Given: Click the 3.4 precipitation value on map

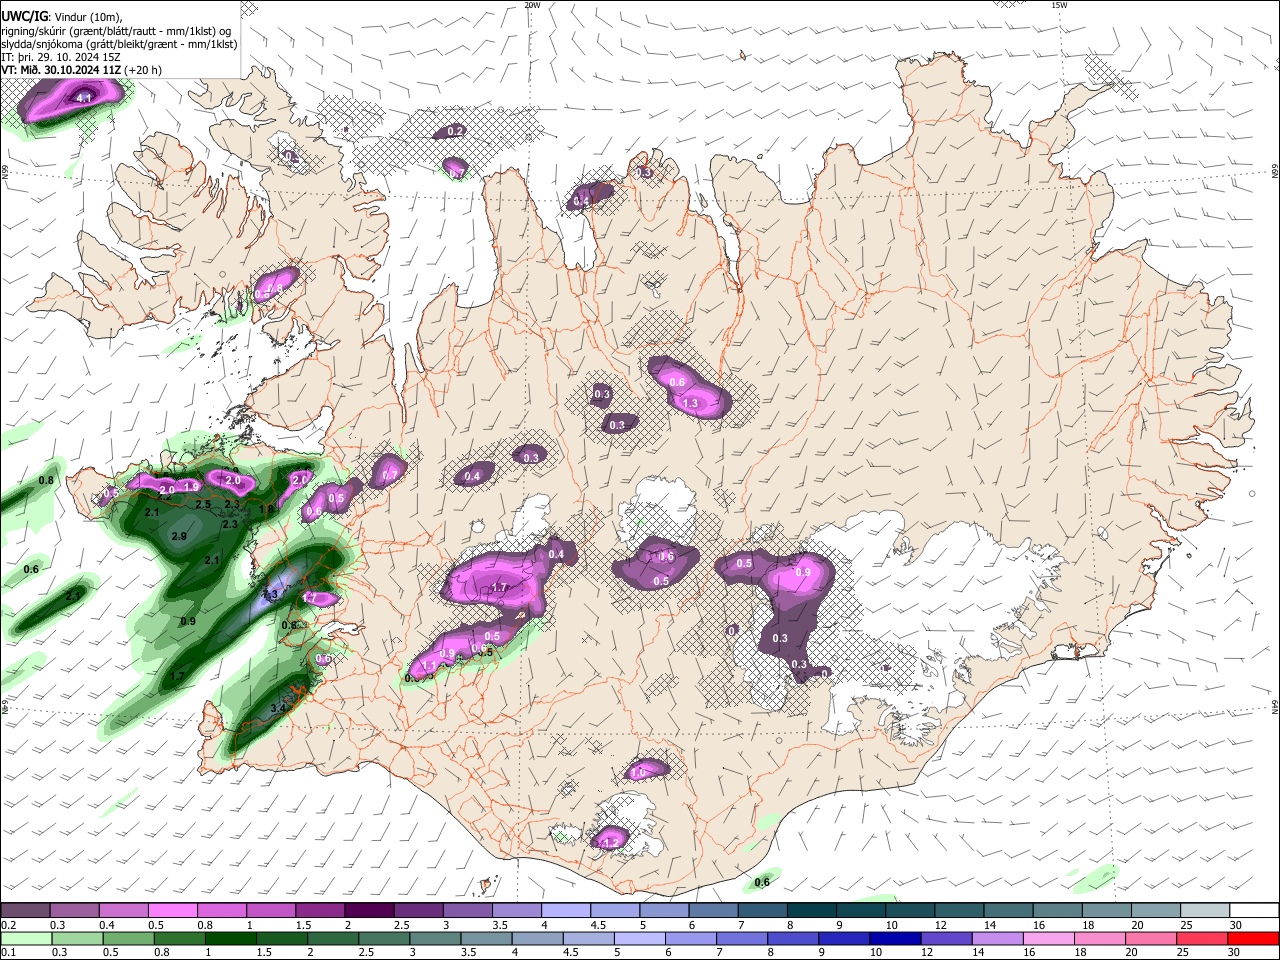Looking at the screenshot, I should (x=278, y=708).
